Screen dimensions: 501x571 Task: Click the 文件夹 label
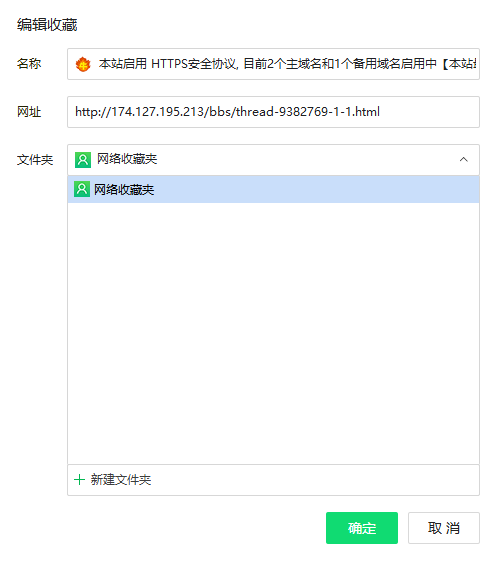[35, 160]
